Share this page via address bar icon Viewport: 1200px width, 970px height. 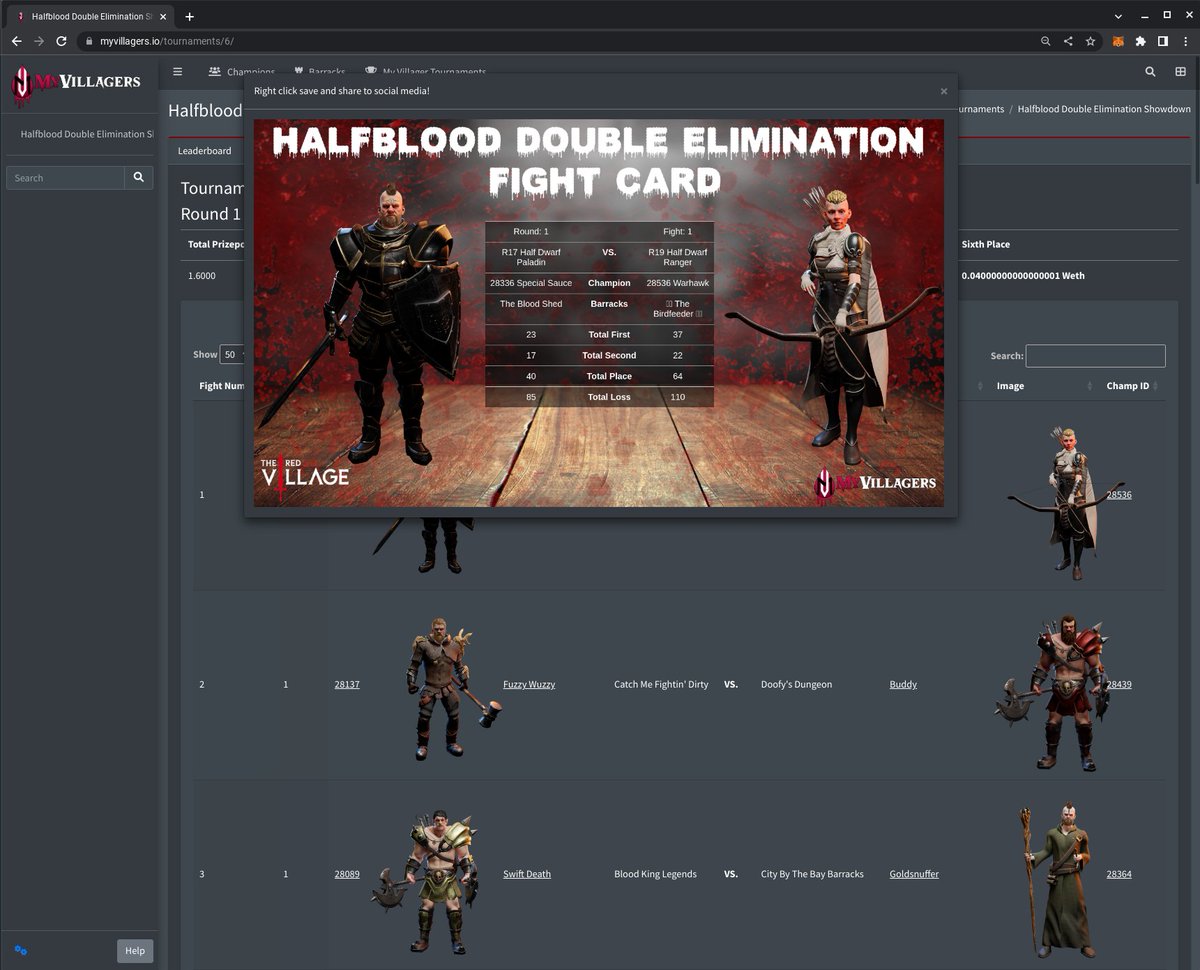(x=1068, y=41)
